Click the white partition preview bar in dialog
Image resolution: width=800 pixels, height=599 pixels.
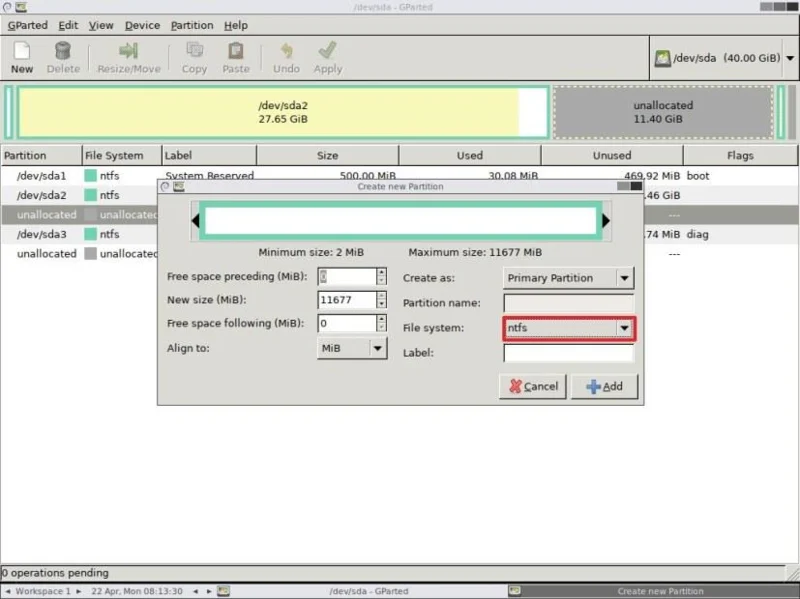401,220
